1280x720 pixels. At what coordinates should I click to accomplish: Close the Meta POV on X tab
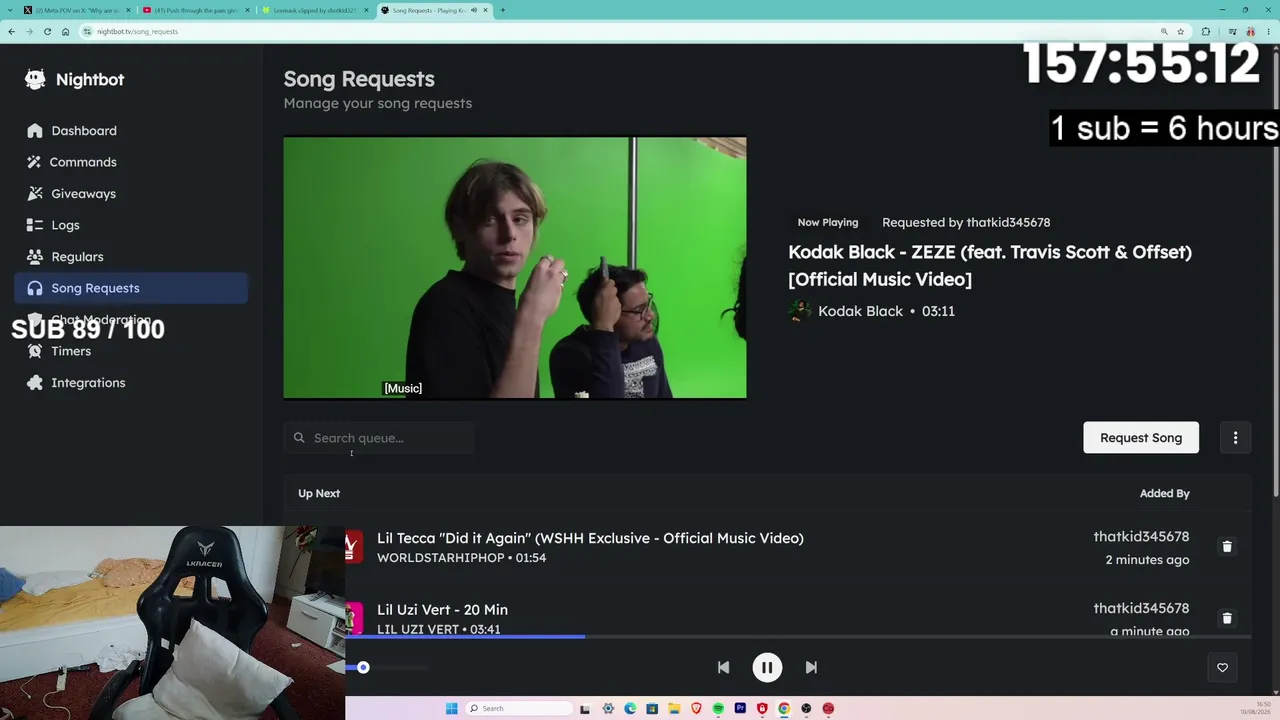click(x=128, y=10)
